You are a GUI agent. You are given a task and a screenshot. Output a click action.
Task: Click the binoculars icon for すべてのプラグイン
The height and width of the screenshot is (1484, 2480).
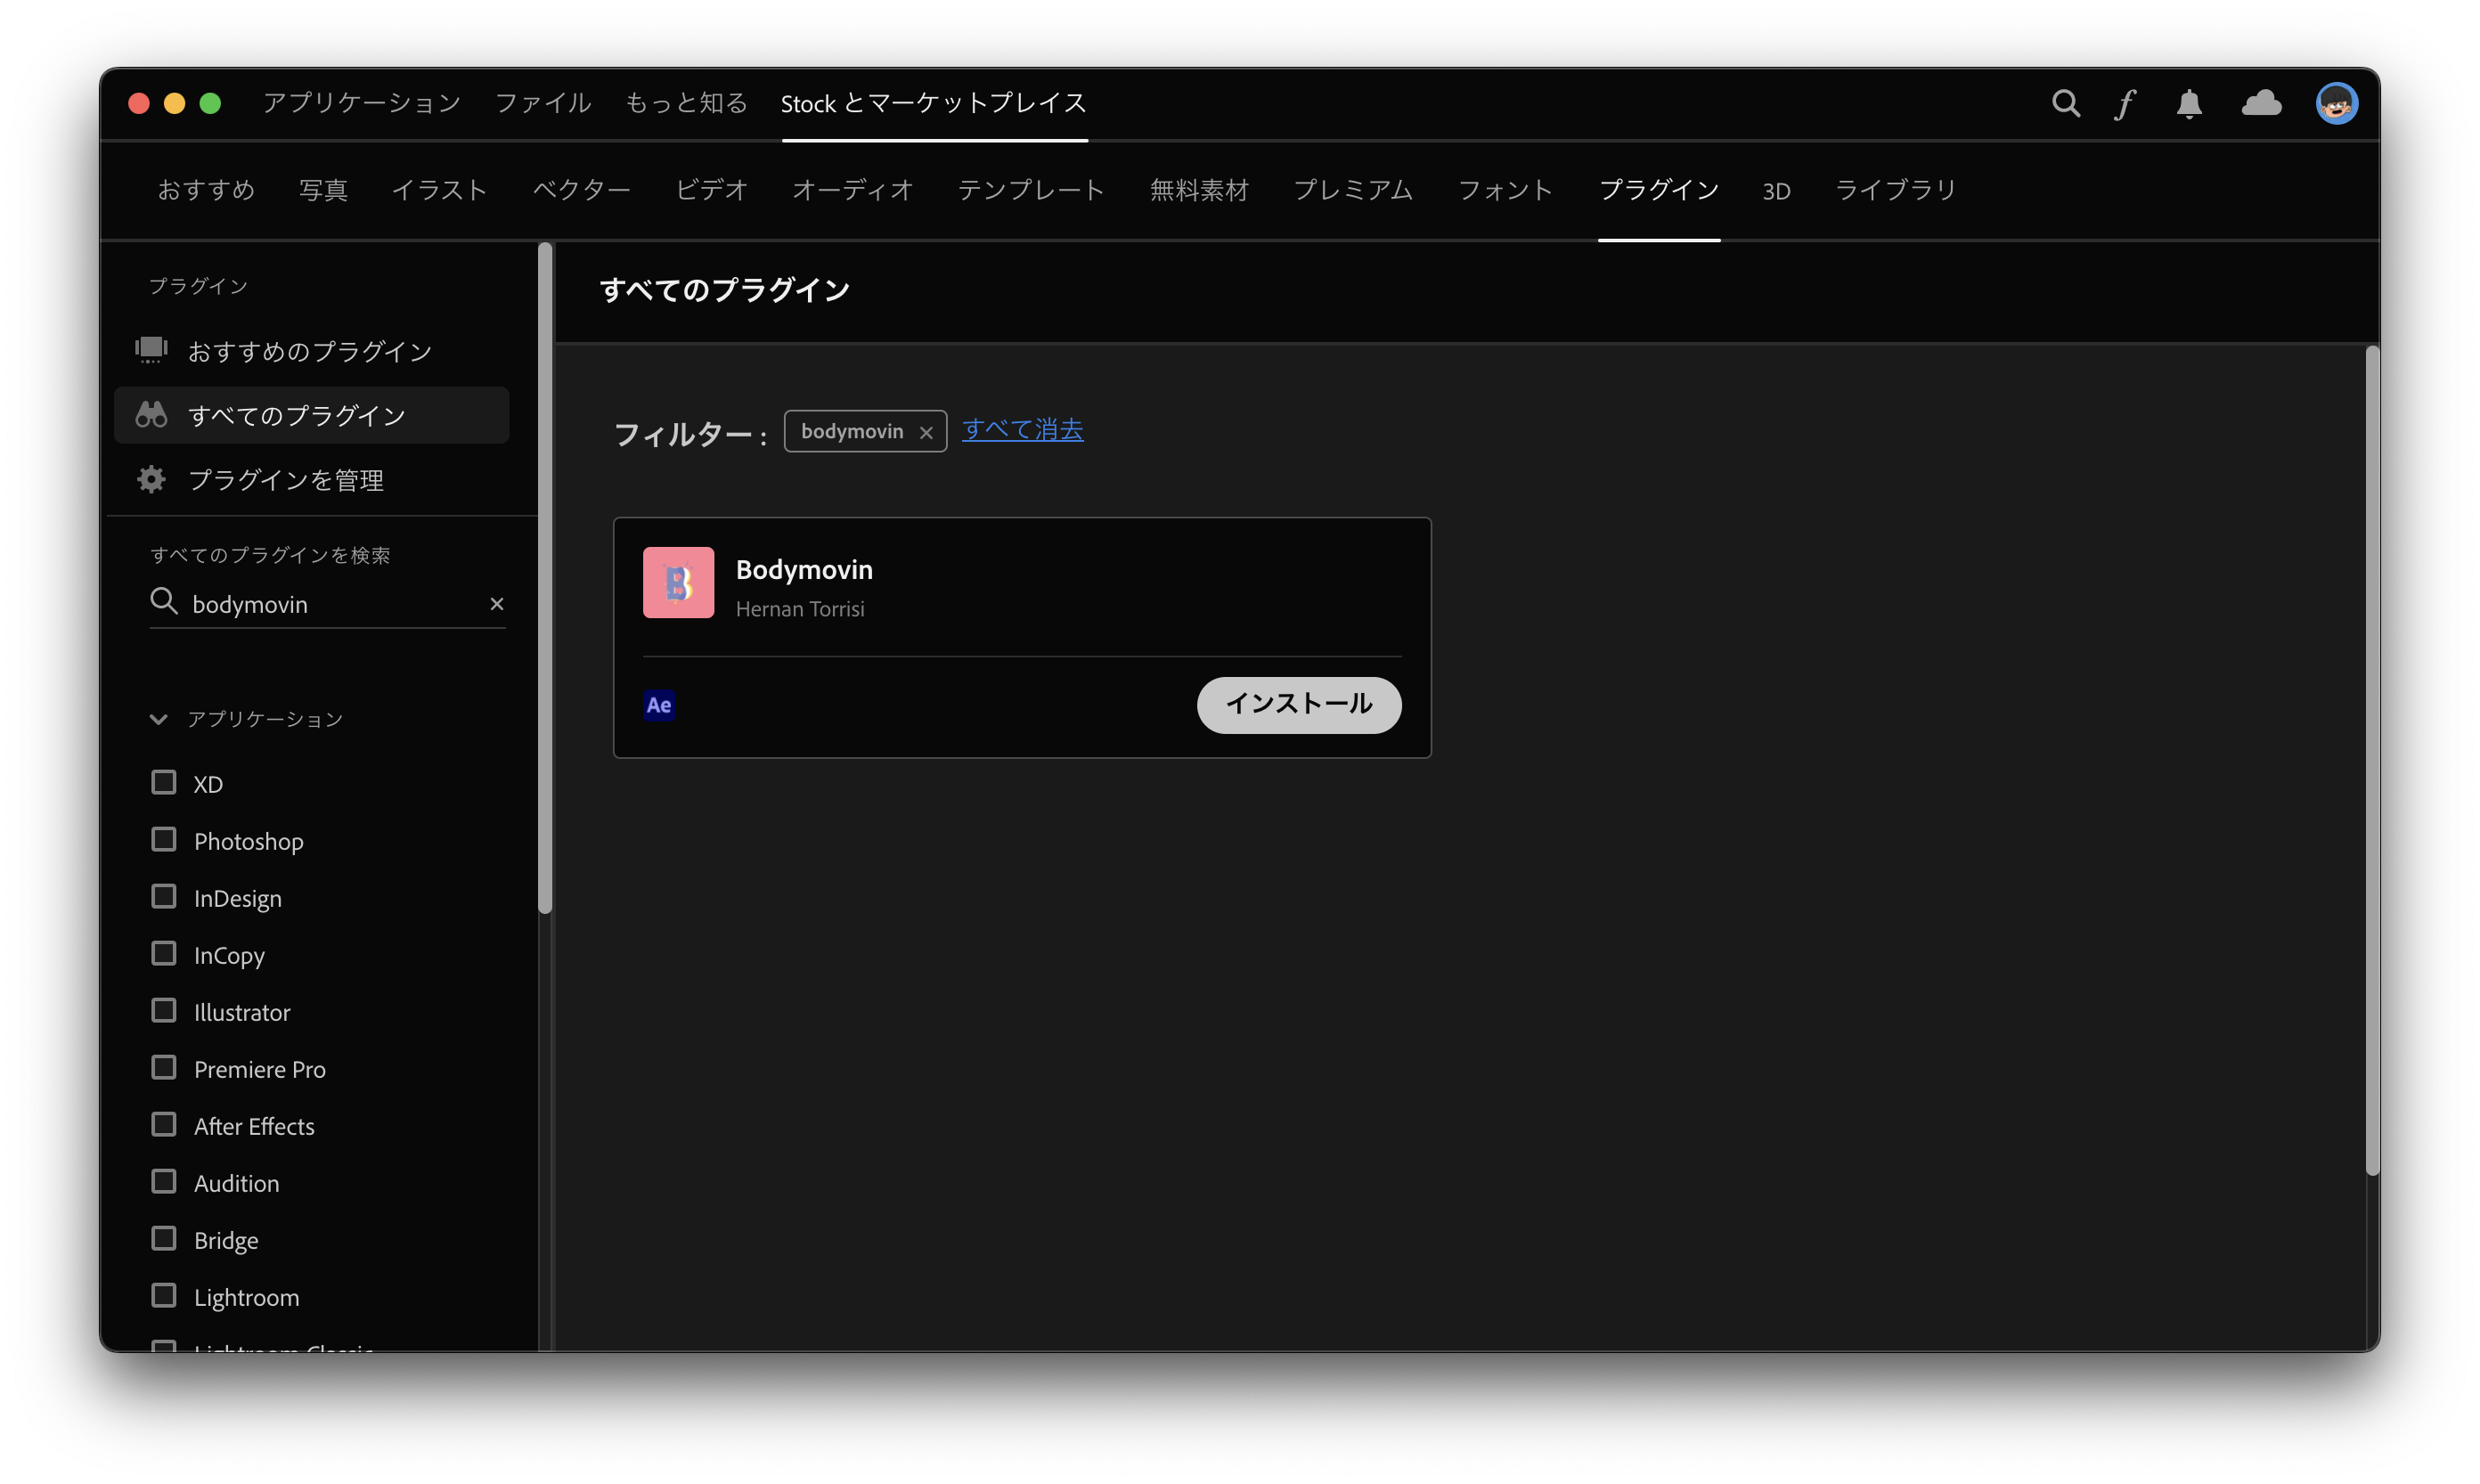click(151, 414)
